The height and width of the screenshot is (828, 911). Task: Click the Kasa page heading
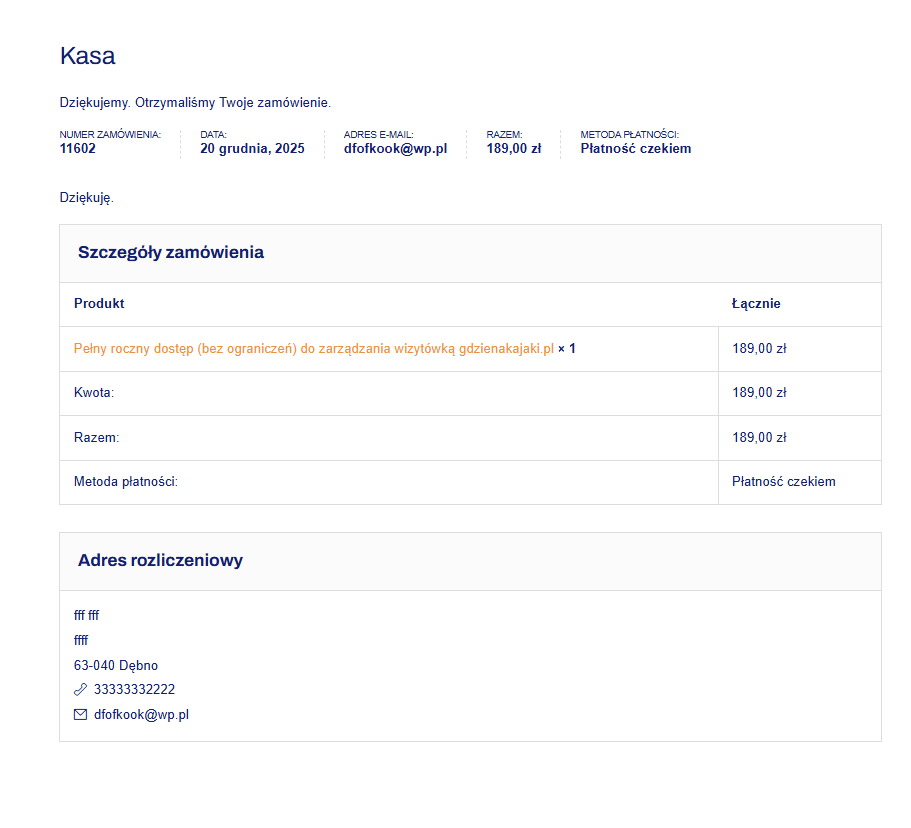coord(88,56)
